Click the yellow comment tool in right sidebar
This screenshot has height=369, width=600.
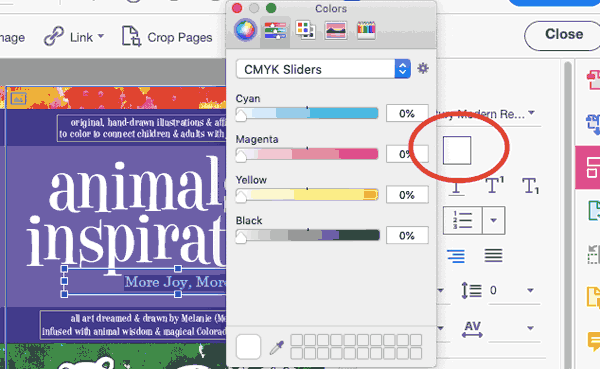pos(594,341)
